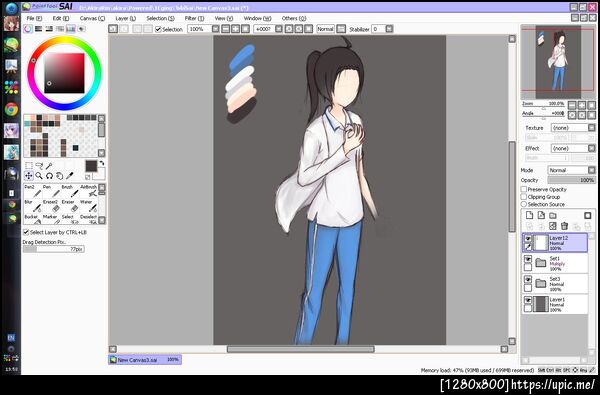The image size is (600, 395).
Task: Activate the hand pan tool
Action: click(59, 176)
